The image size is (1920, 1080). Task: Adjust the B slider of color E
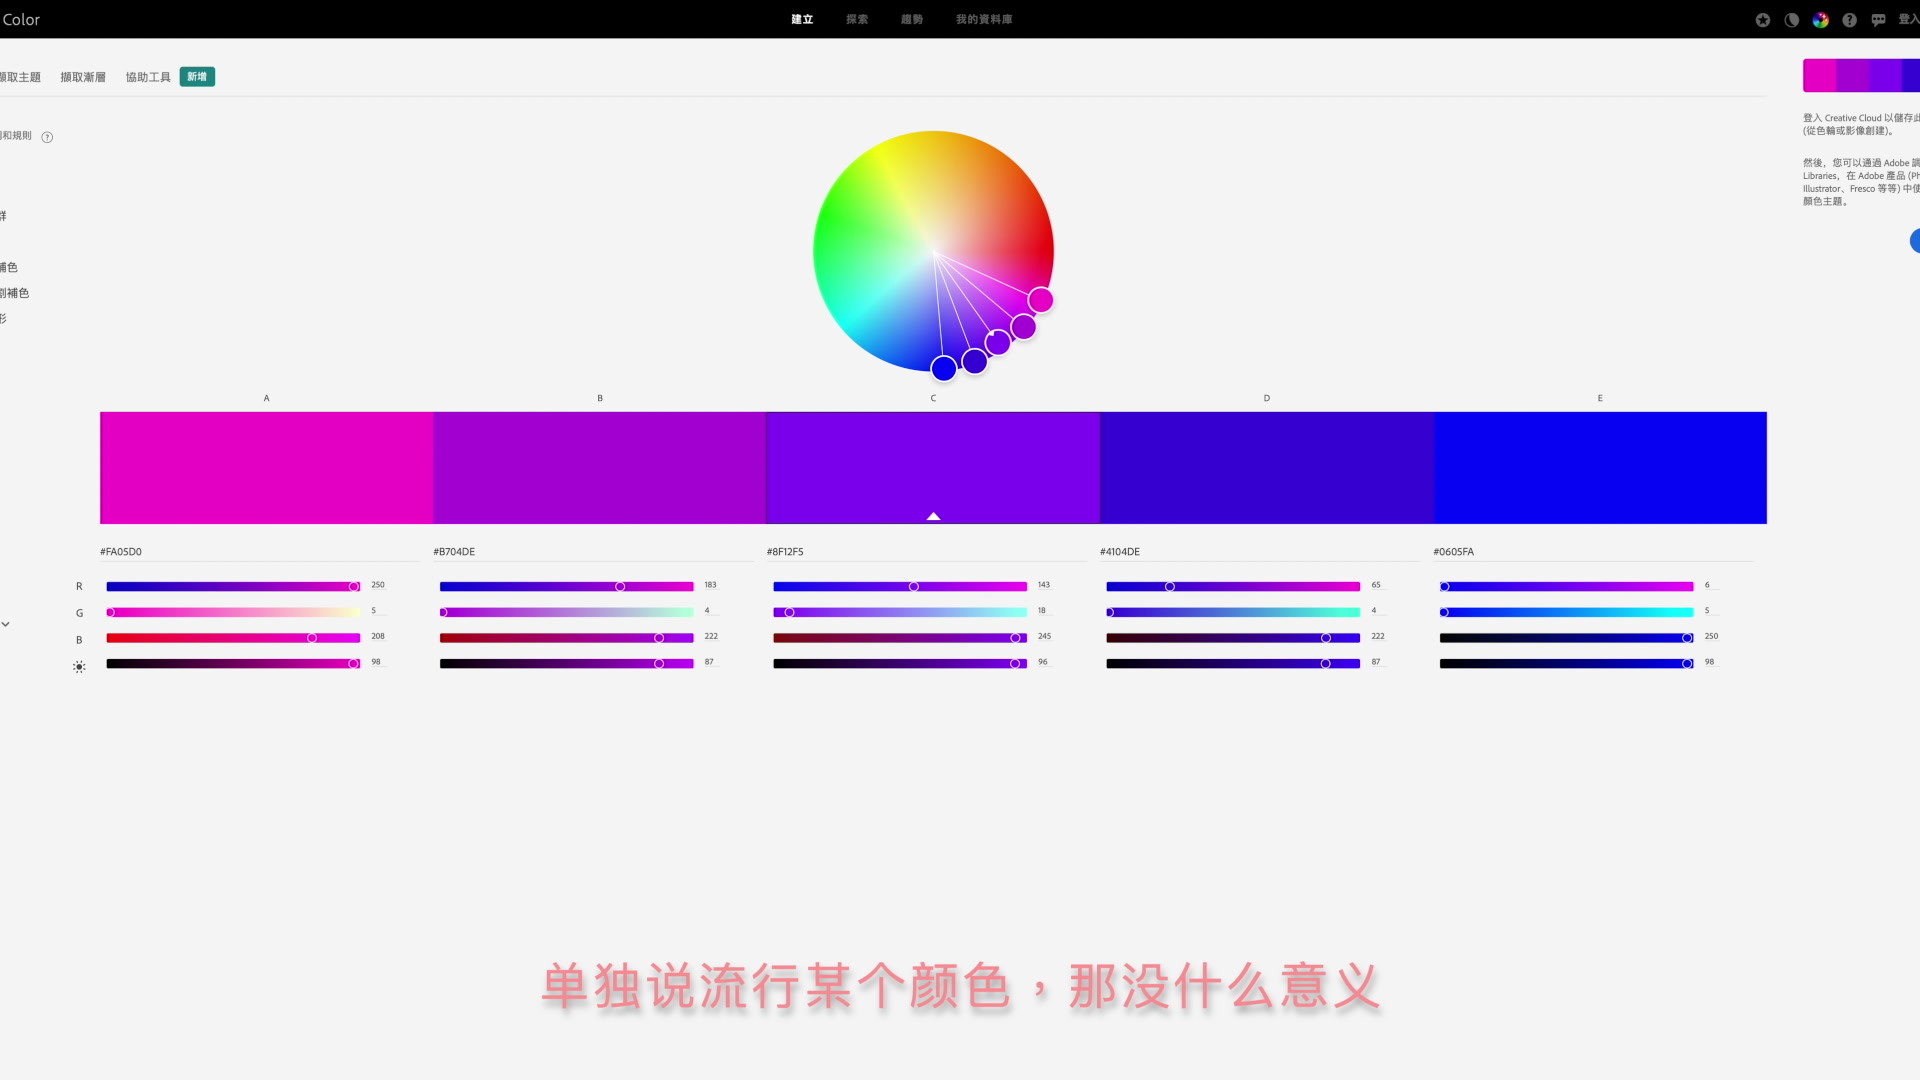pyautogui.click(x=1566, y=638)
